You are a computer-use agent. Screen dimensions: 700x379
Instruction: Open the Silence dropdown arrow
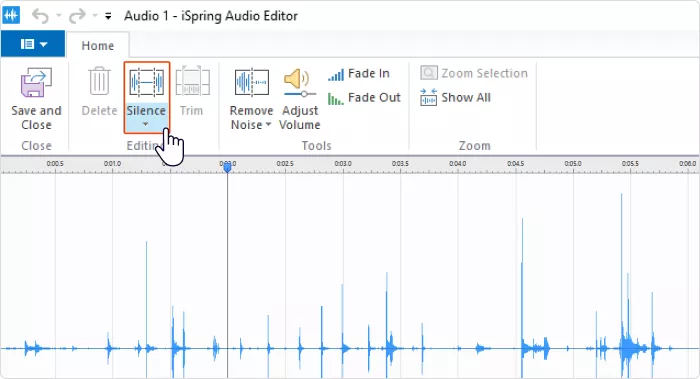coord(146,125)
